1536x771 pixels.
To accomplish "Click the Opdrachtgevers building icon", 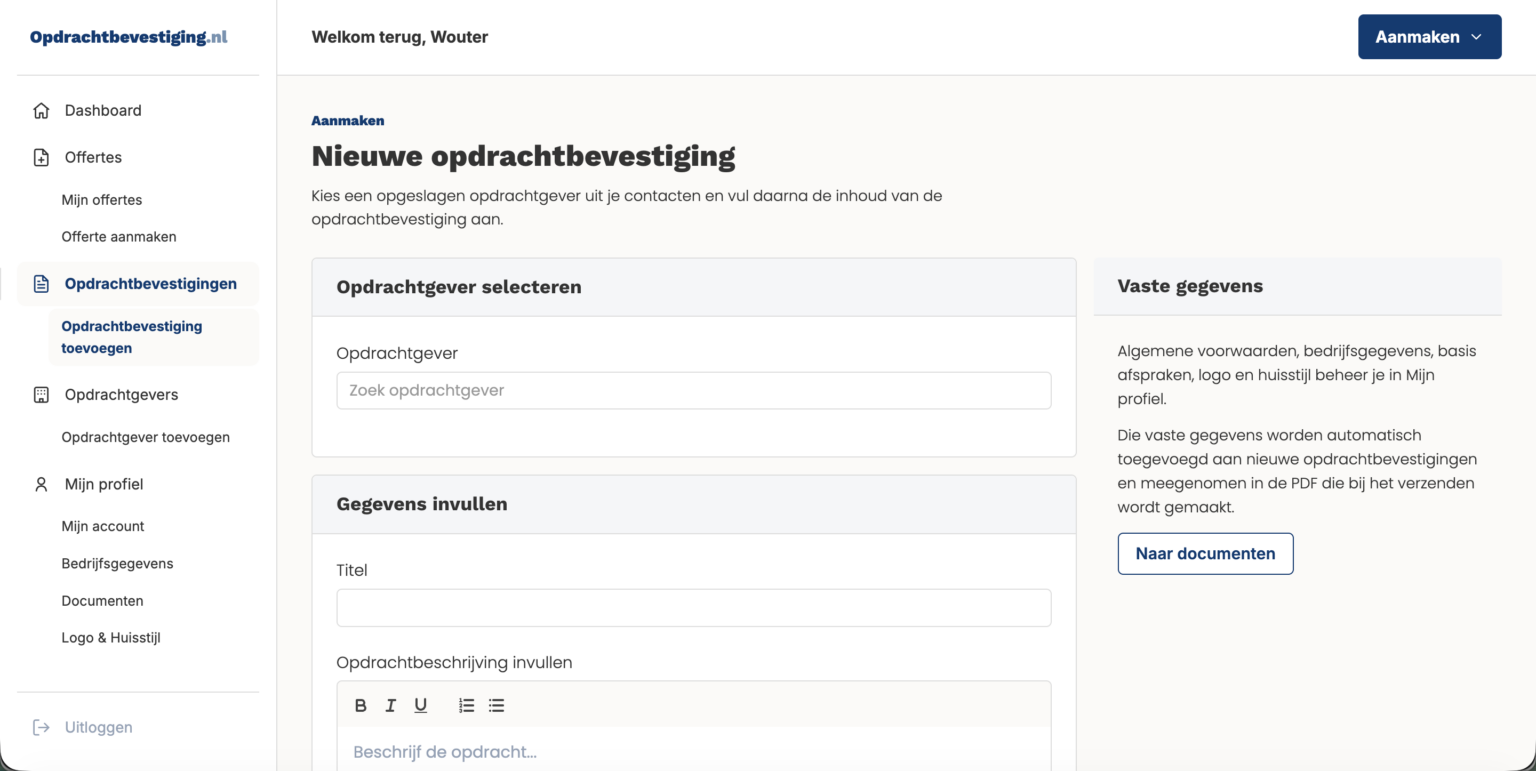I will [41, 395].
